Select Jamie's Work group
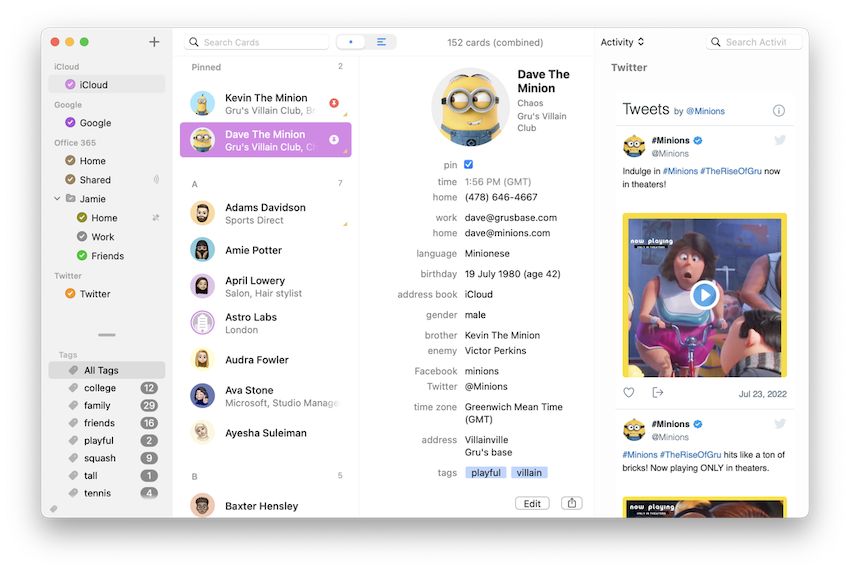 tap(107, 236)
